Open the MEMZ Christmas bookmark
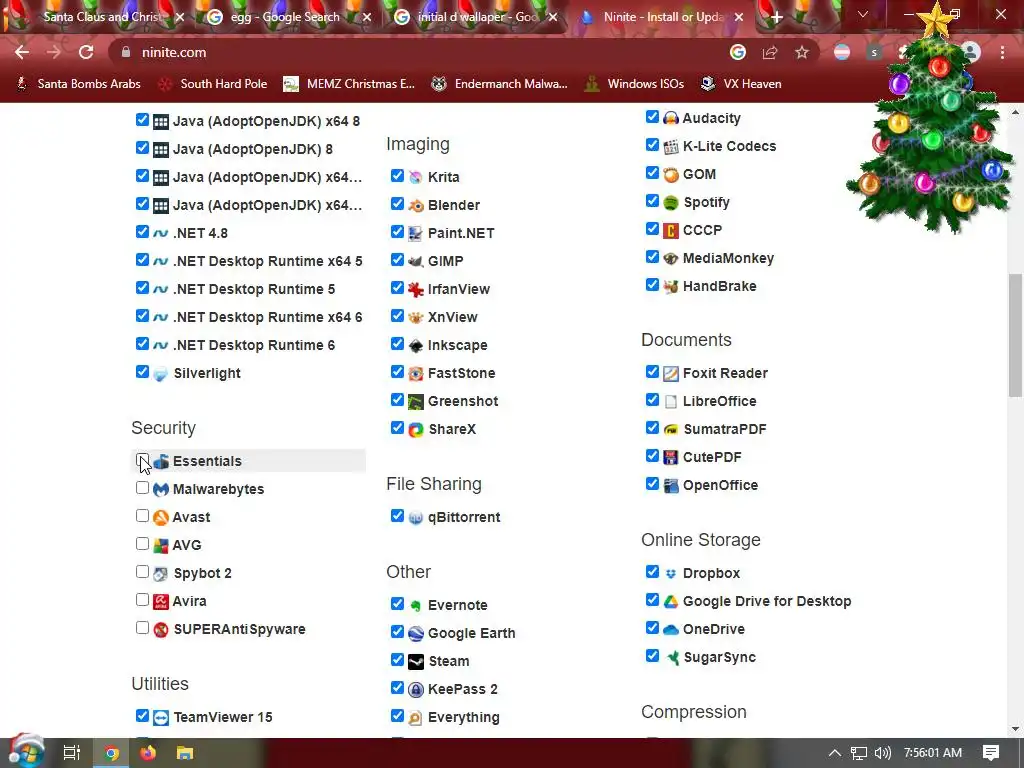The height and width of the screenshot is (768, 1024). [349, 84]
